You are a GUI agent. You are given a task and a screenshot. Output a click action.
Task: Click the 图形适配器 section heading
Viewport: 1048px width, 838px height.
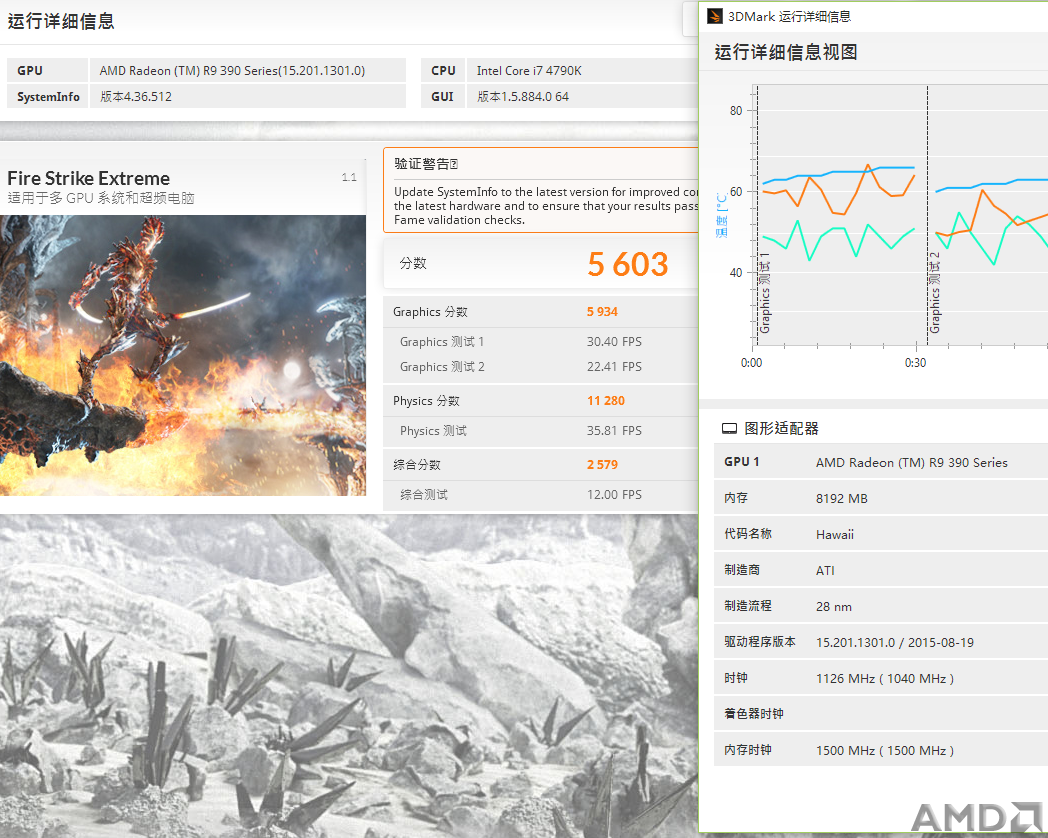tap(781, 428)
